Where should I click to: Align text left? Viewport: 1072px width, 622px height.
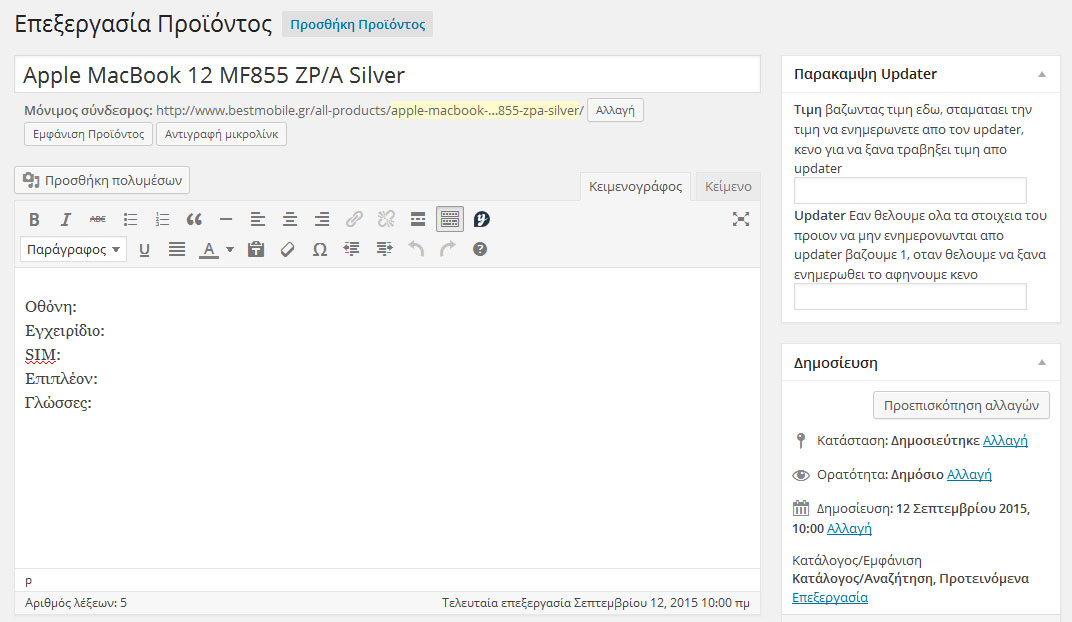258,219
